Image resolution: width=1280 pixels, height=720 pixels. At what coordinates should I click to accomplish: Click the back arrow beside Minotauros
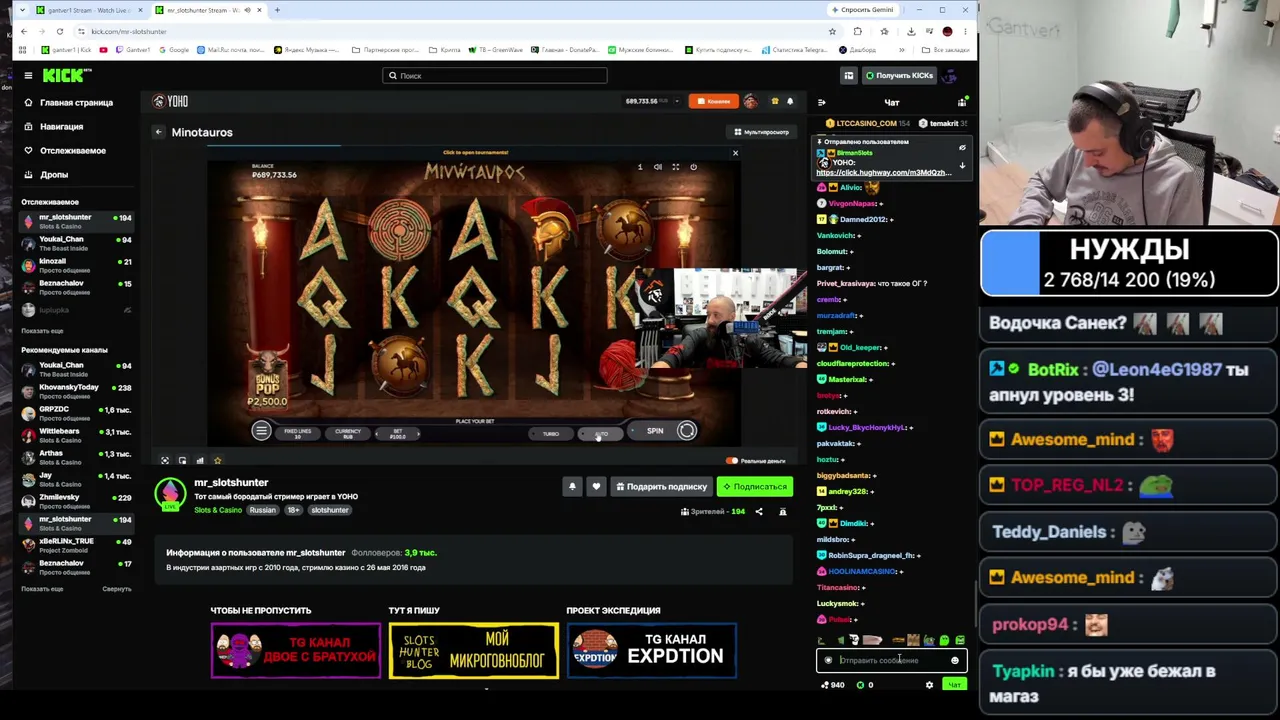click(x=158, y=132)
